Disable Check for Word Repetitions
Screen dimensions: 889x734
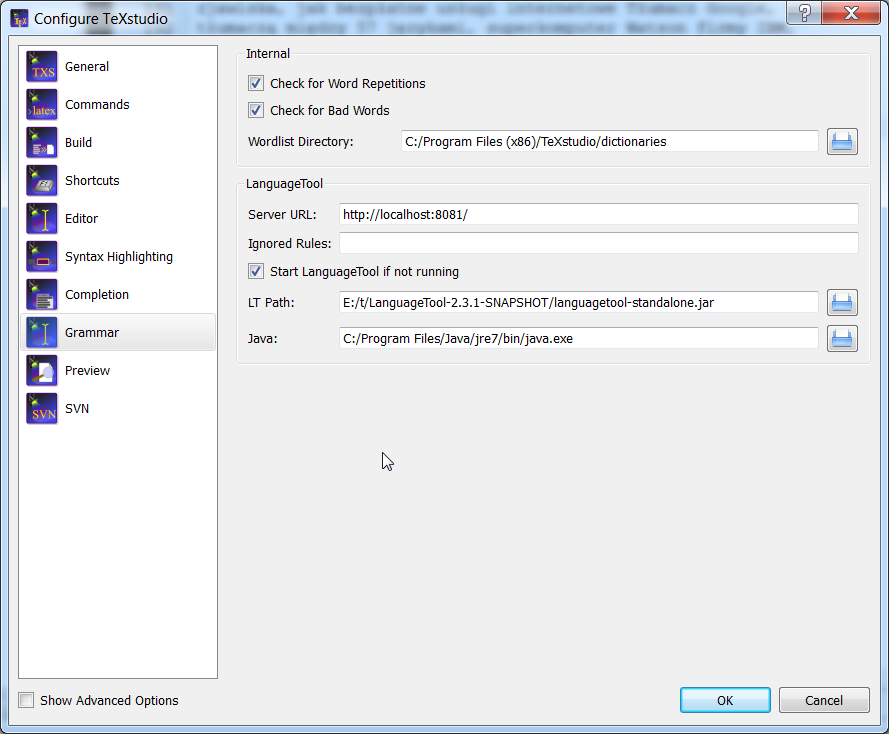pos(255,83)
